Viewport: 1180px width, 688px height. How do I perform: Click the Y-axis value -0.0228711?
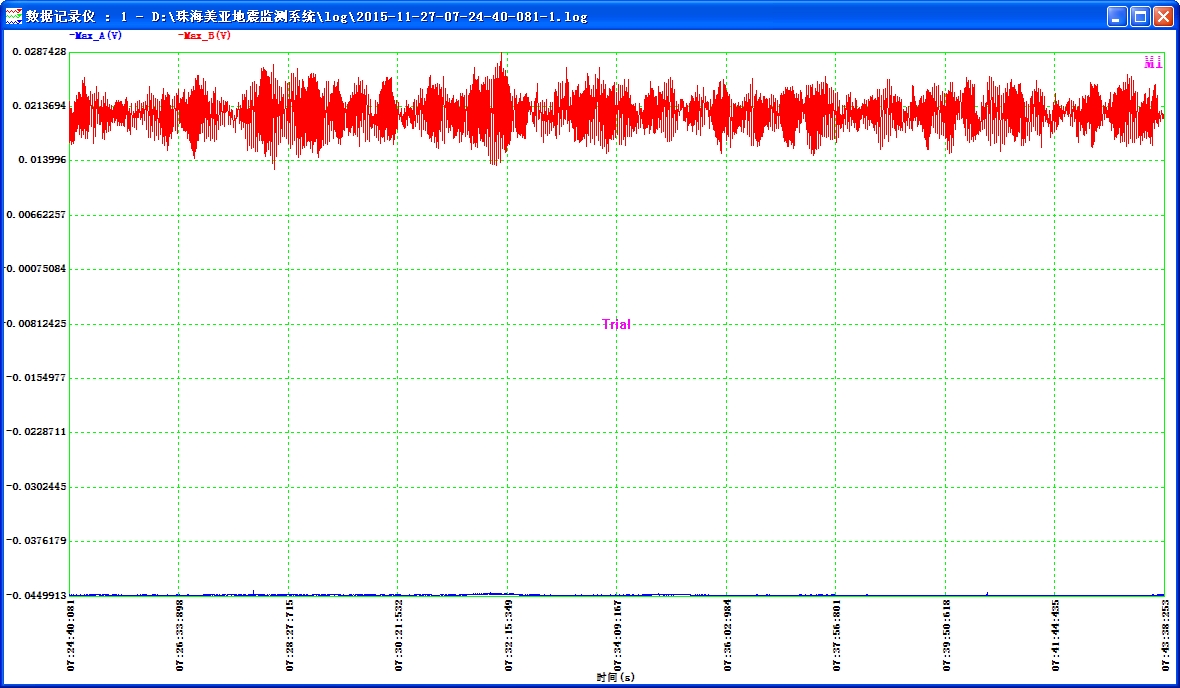37,432
